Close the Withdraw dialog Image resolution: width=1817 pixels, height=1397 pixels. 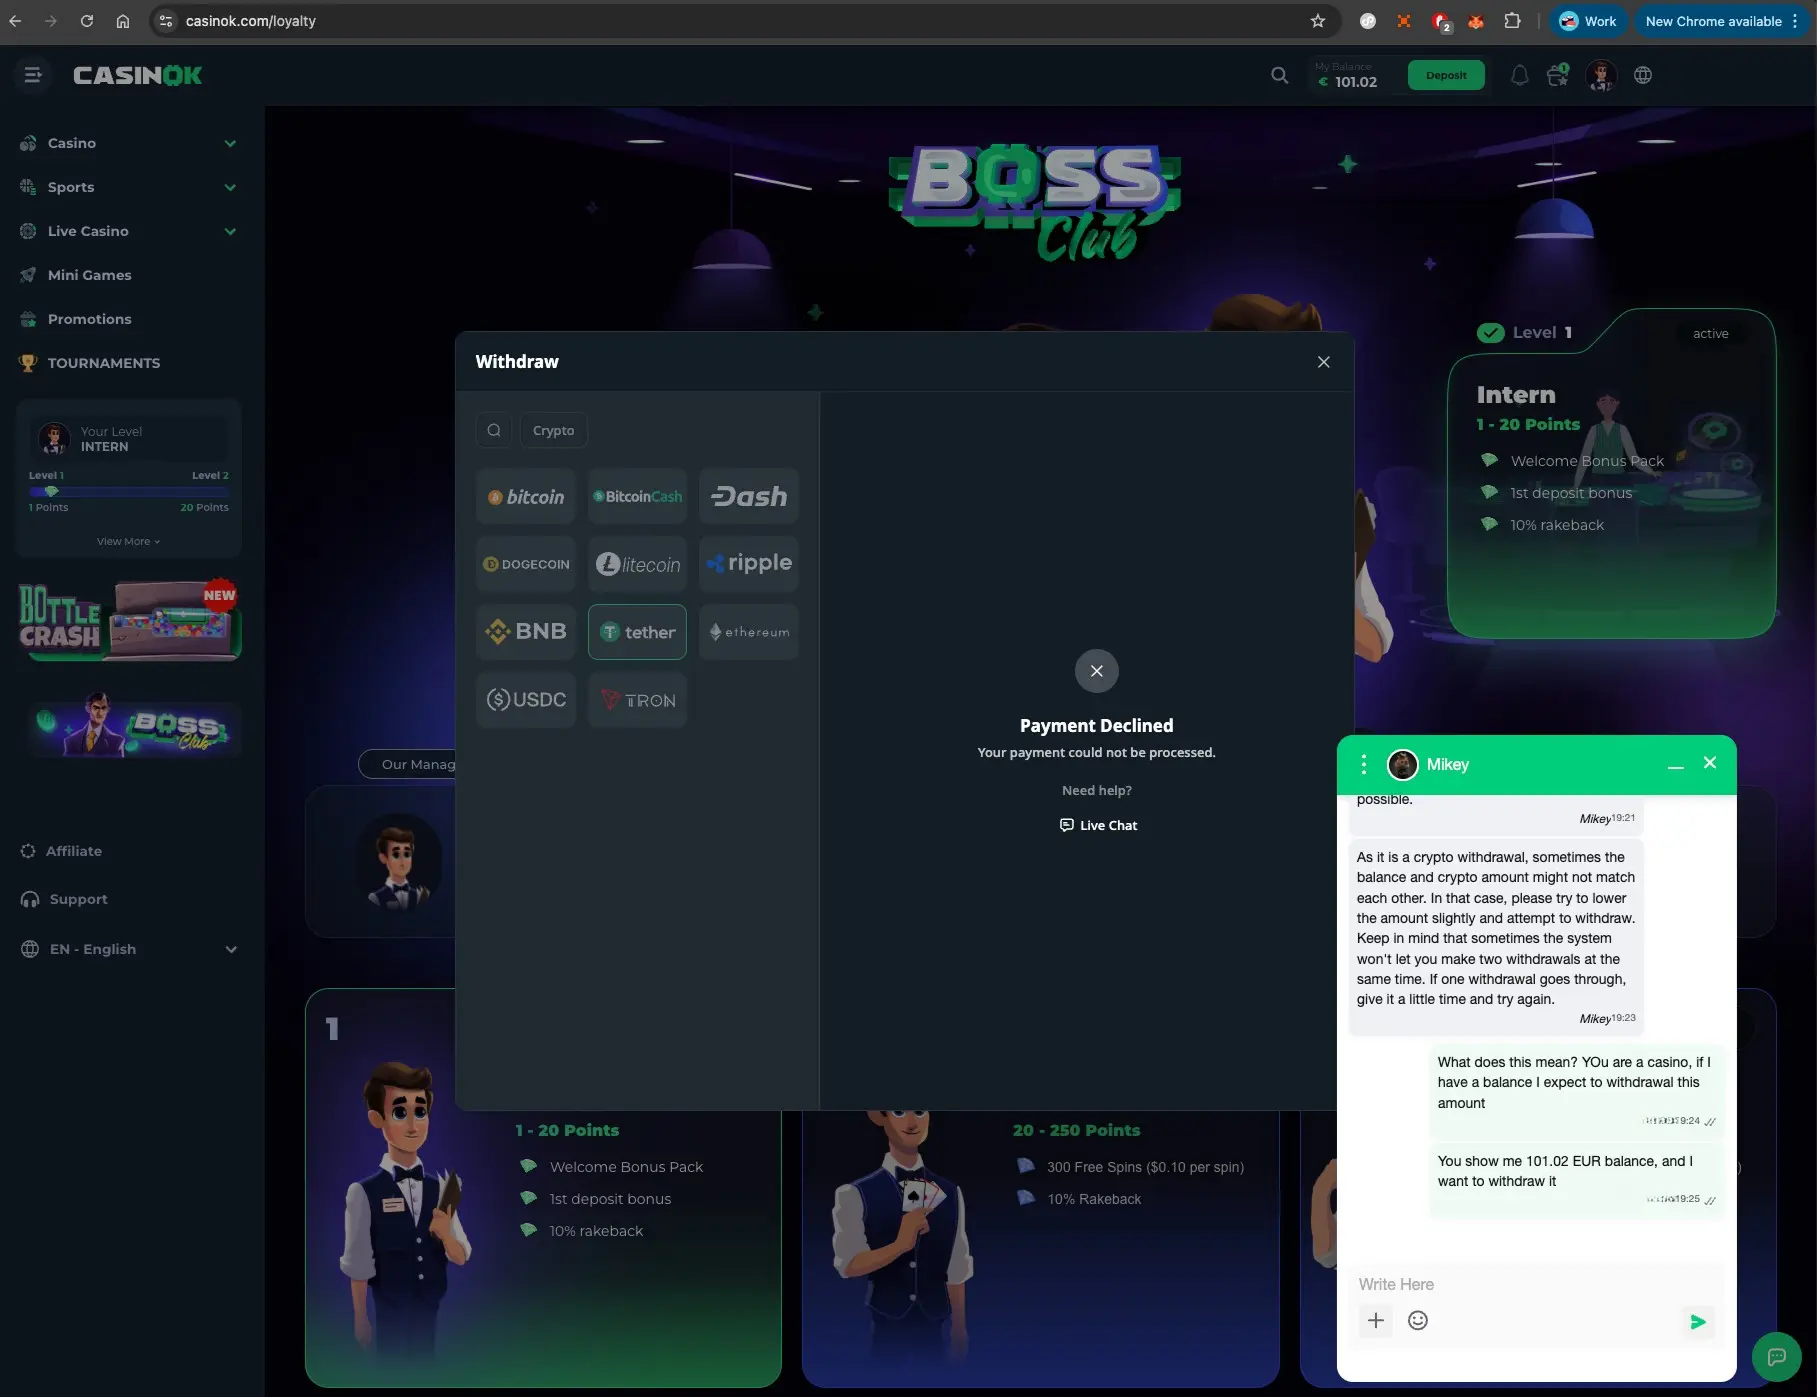tap(1323, 362)
